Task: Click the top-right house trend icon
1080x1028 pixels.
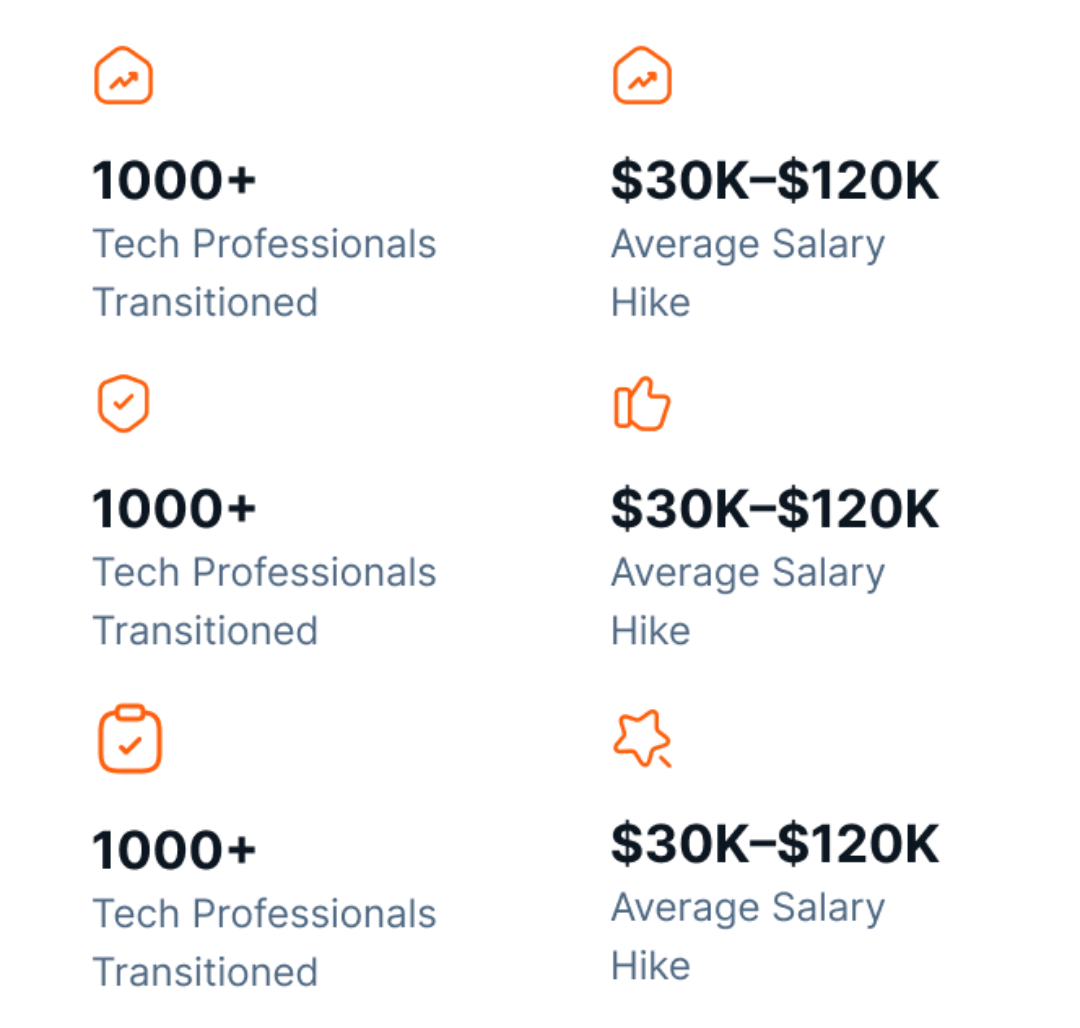Action: tap(642, 76)
